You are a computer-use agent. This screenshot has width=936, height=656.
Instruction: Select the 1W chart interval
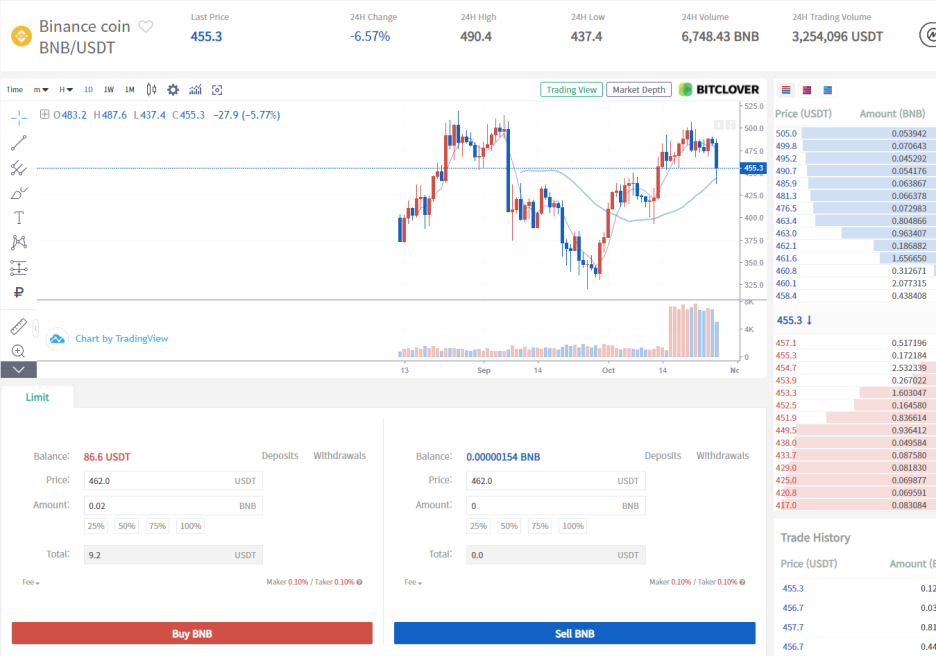[x=109, y=90]
